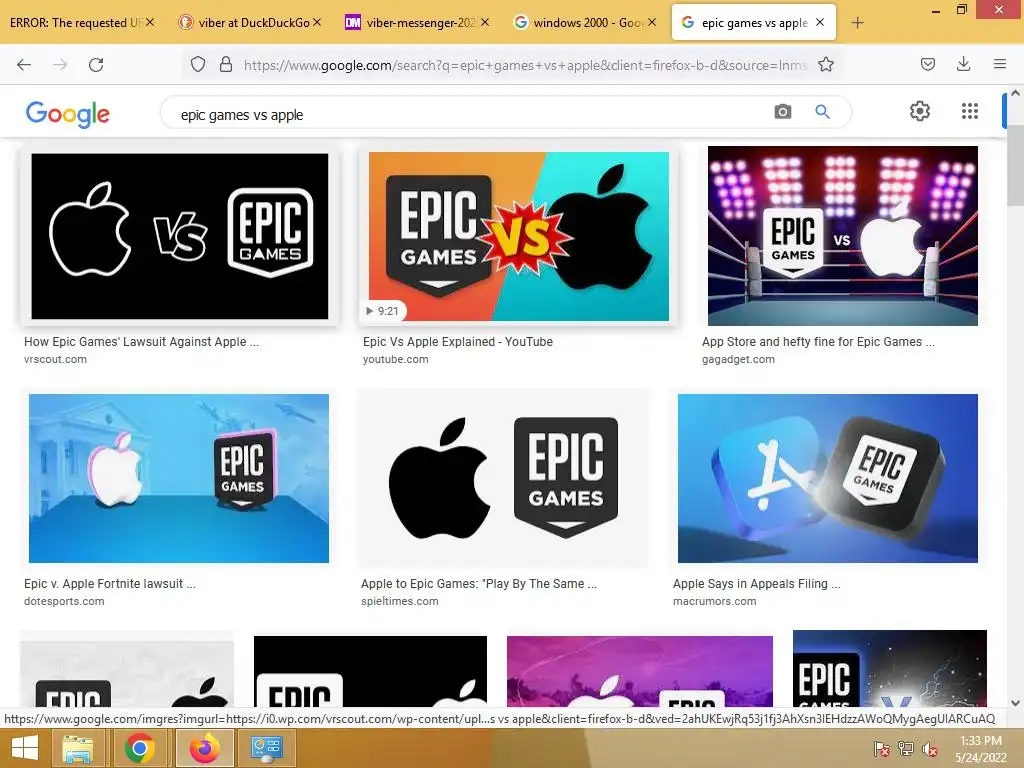Close the viber at DuckDuckGo tab
The width and height of the screenshot is (1024, 768).
317,22
